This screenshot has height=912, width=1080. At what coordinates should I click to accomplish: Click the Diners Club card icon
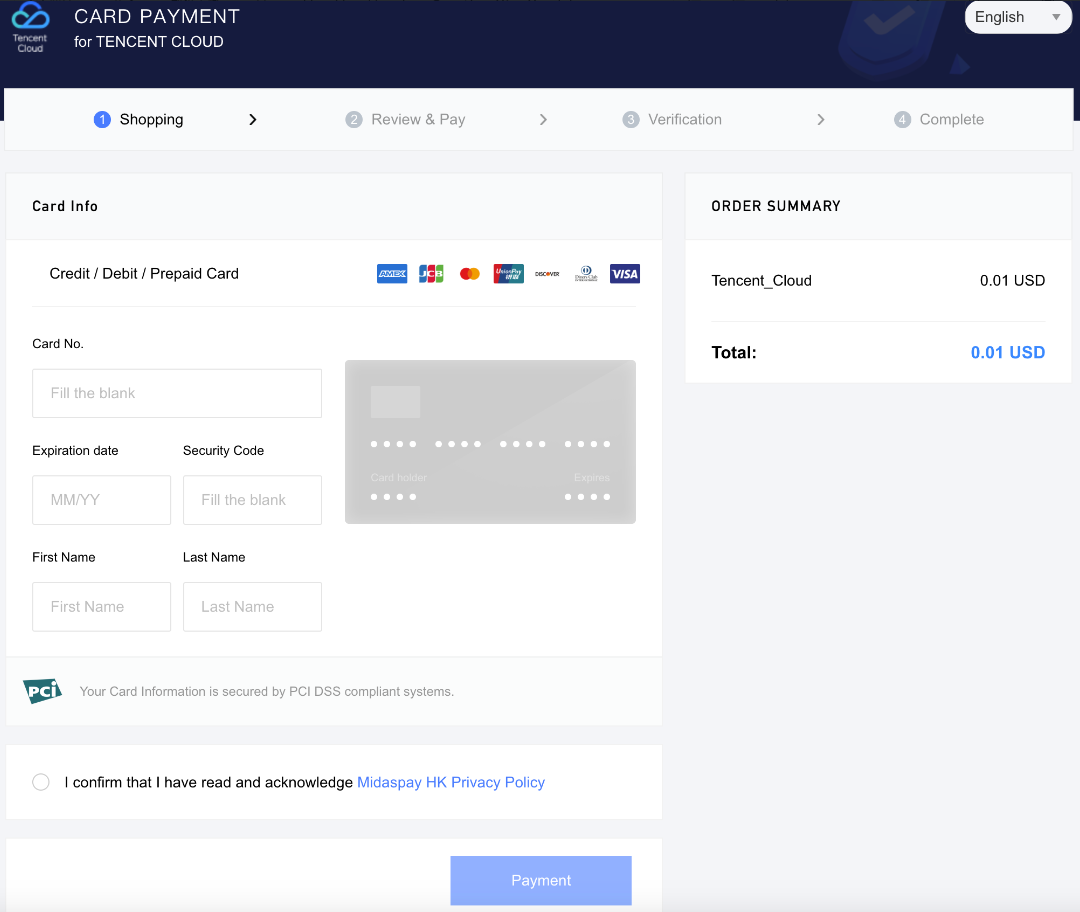pyautogui.click(x=586, y=274)
